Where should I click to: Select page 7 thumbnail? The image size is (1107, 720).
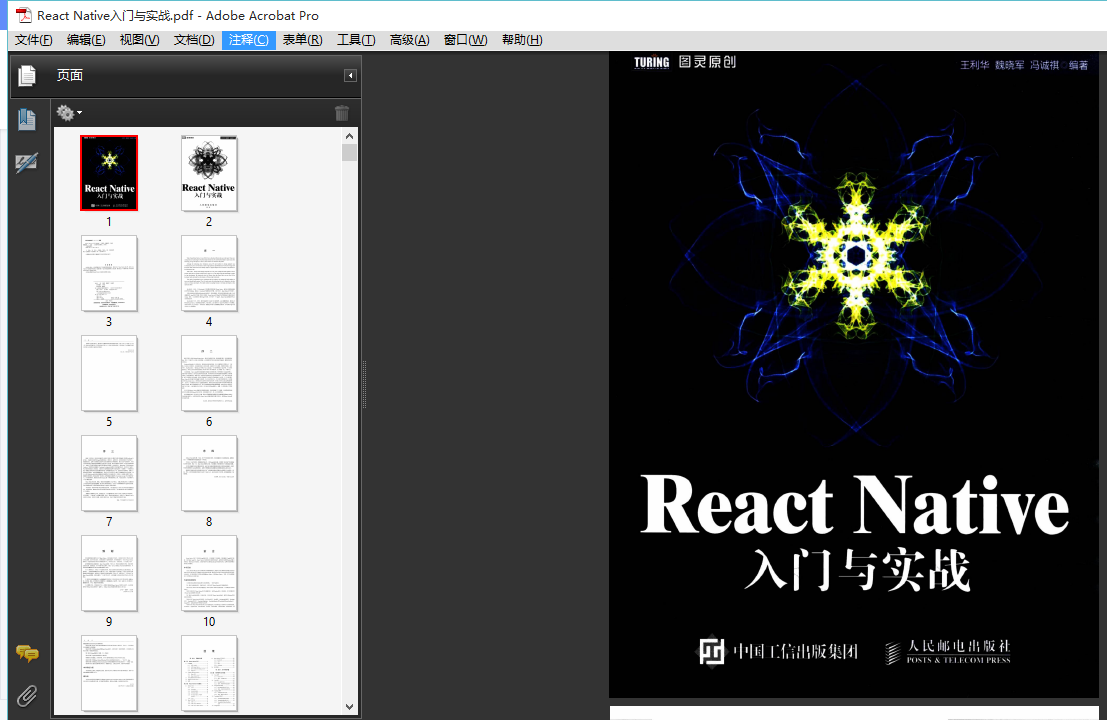click(109, 474)
